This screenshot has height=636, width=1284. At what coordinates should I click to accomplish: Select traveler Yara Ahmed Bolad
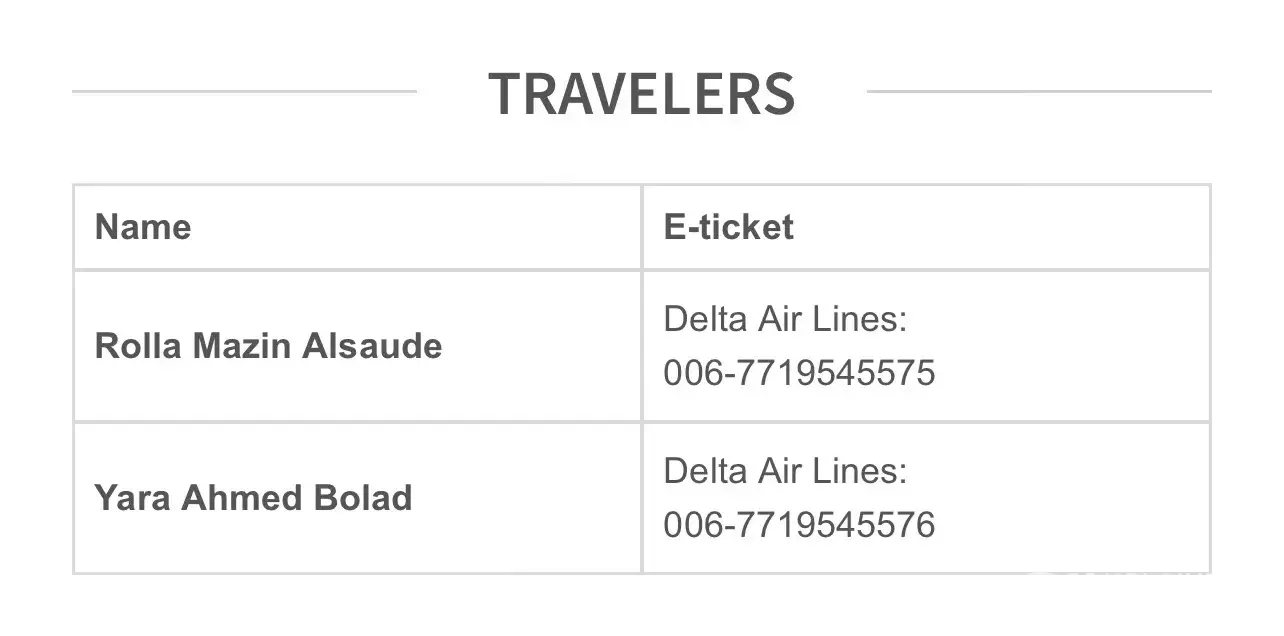tap(253, 498)
